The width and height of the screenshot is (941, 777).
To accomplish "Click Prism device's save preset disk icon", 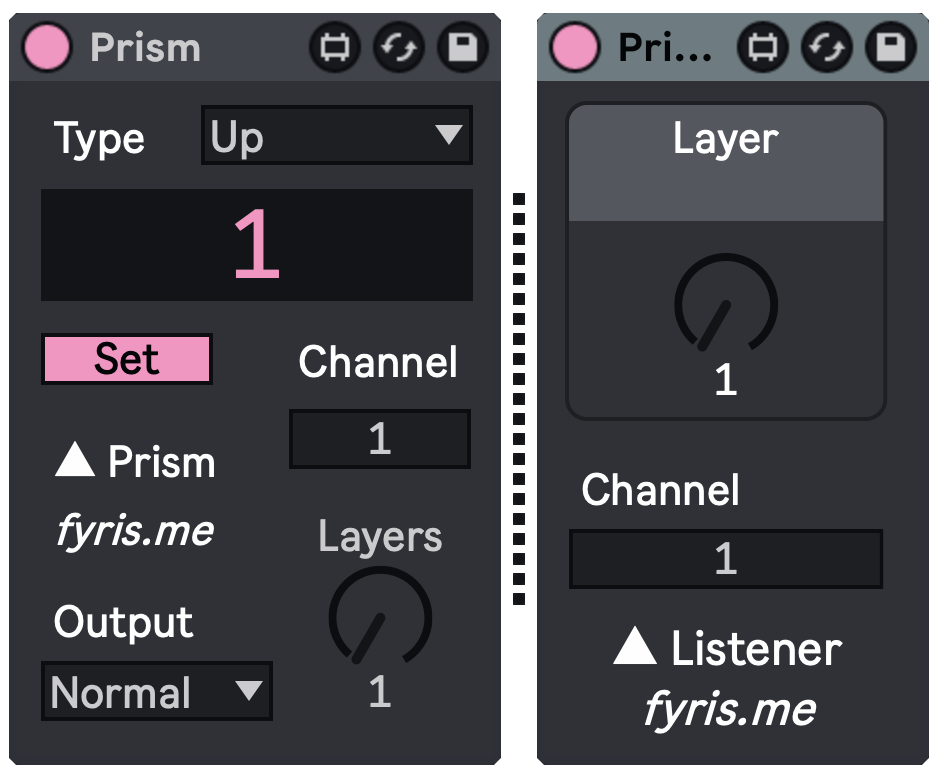I will click(x=462, y=47).
